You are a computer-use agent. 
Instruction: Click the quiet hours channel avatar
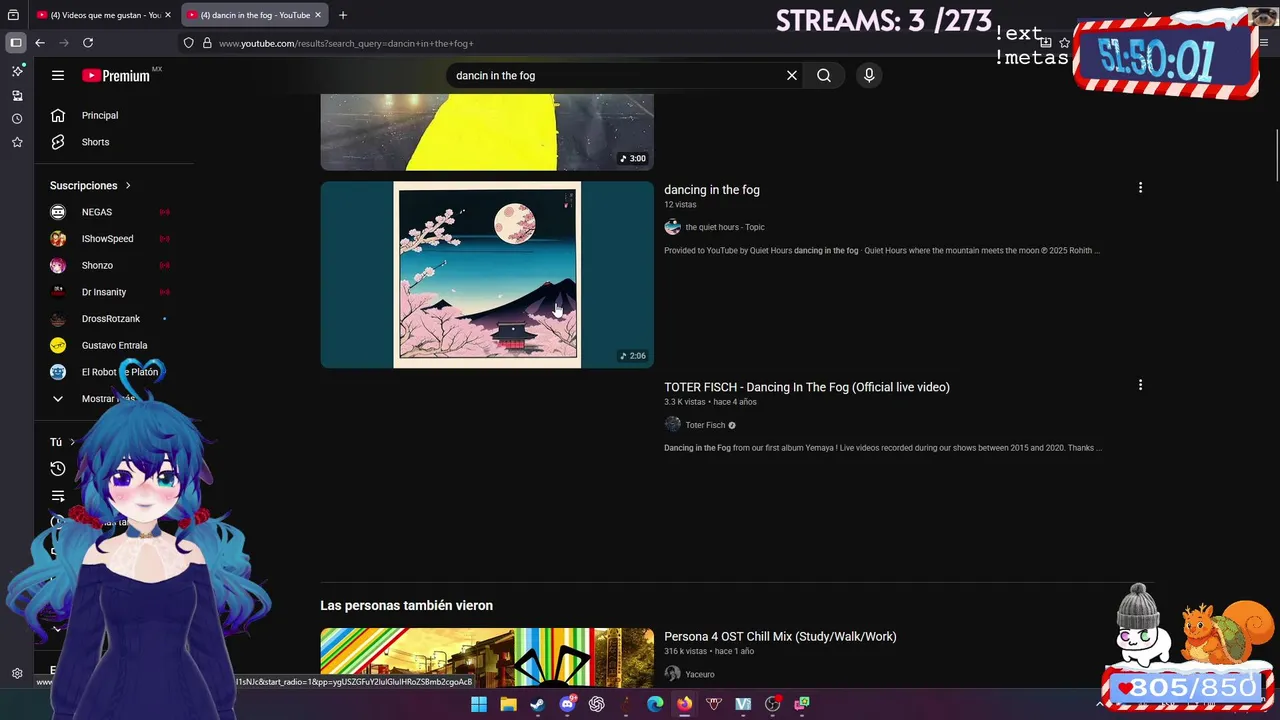click(673, 227)
